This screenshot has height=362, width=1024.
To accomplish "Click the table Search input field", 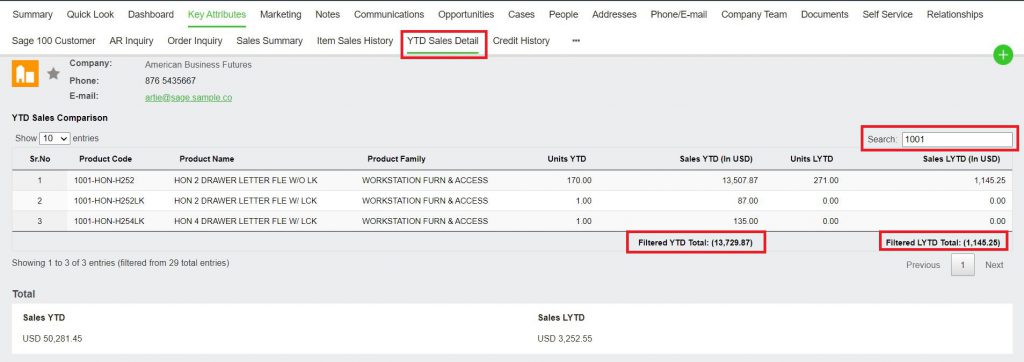I will (x=957, y=139).
